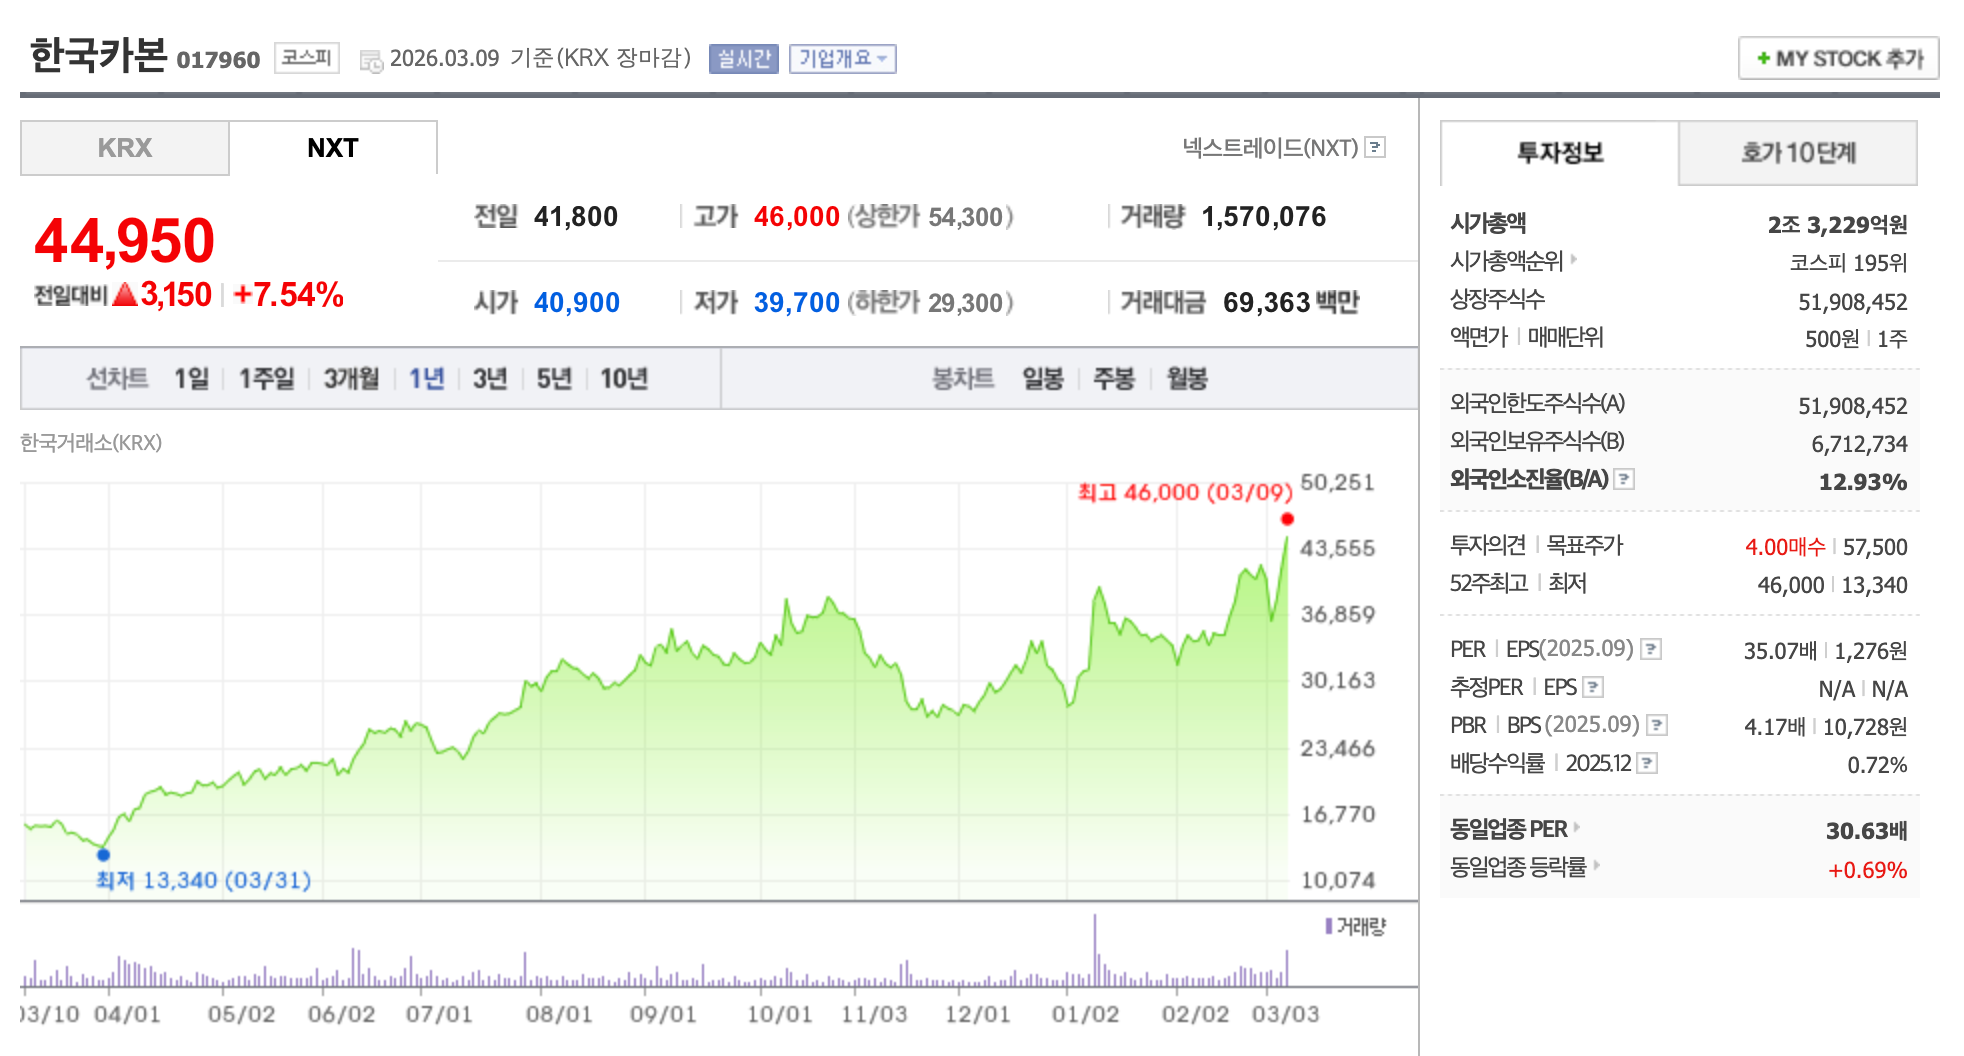Open help icon next to PER EPS(2025.09)
Image resolution: width=1964 pixels, height=1056 pixels.
coord(1652,649)
